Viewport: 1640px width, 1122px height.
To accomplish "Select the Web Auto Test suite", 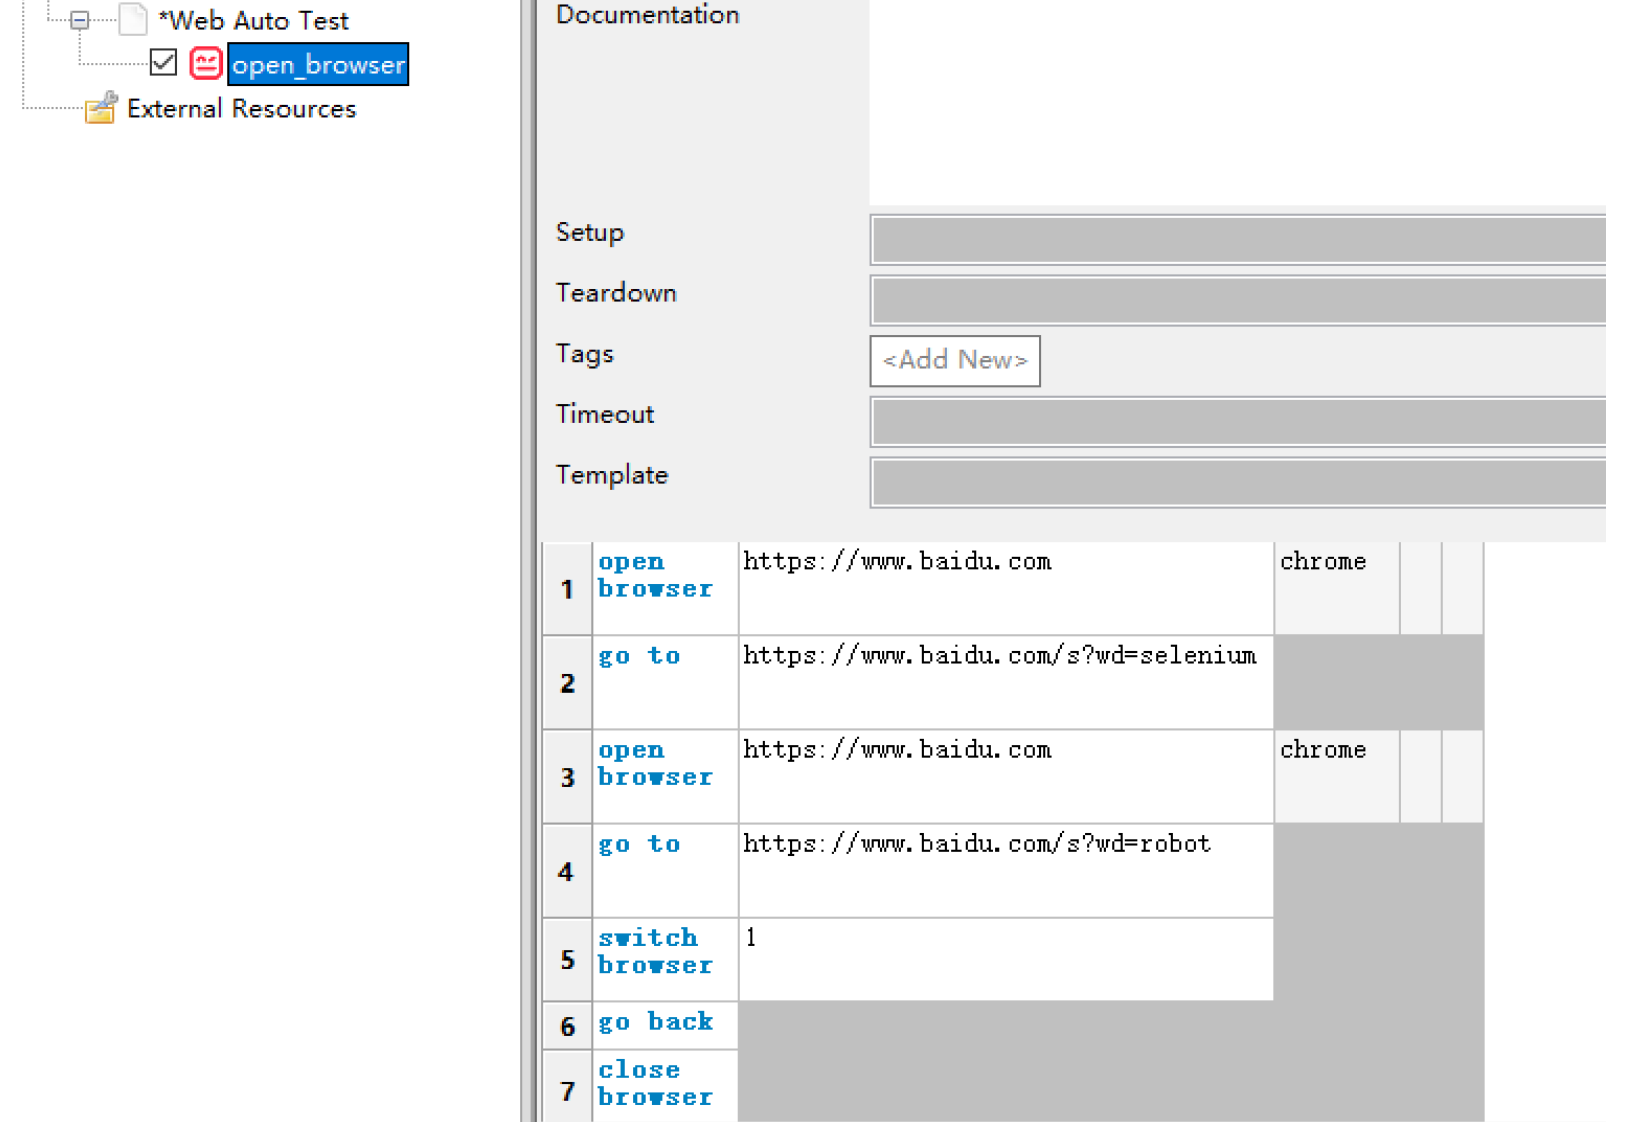I will 253,20.
